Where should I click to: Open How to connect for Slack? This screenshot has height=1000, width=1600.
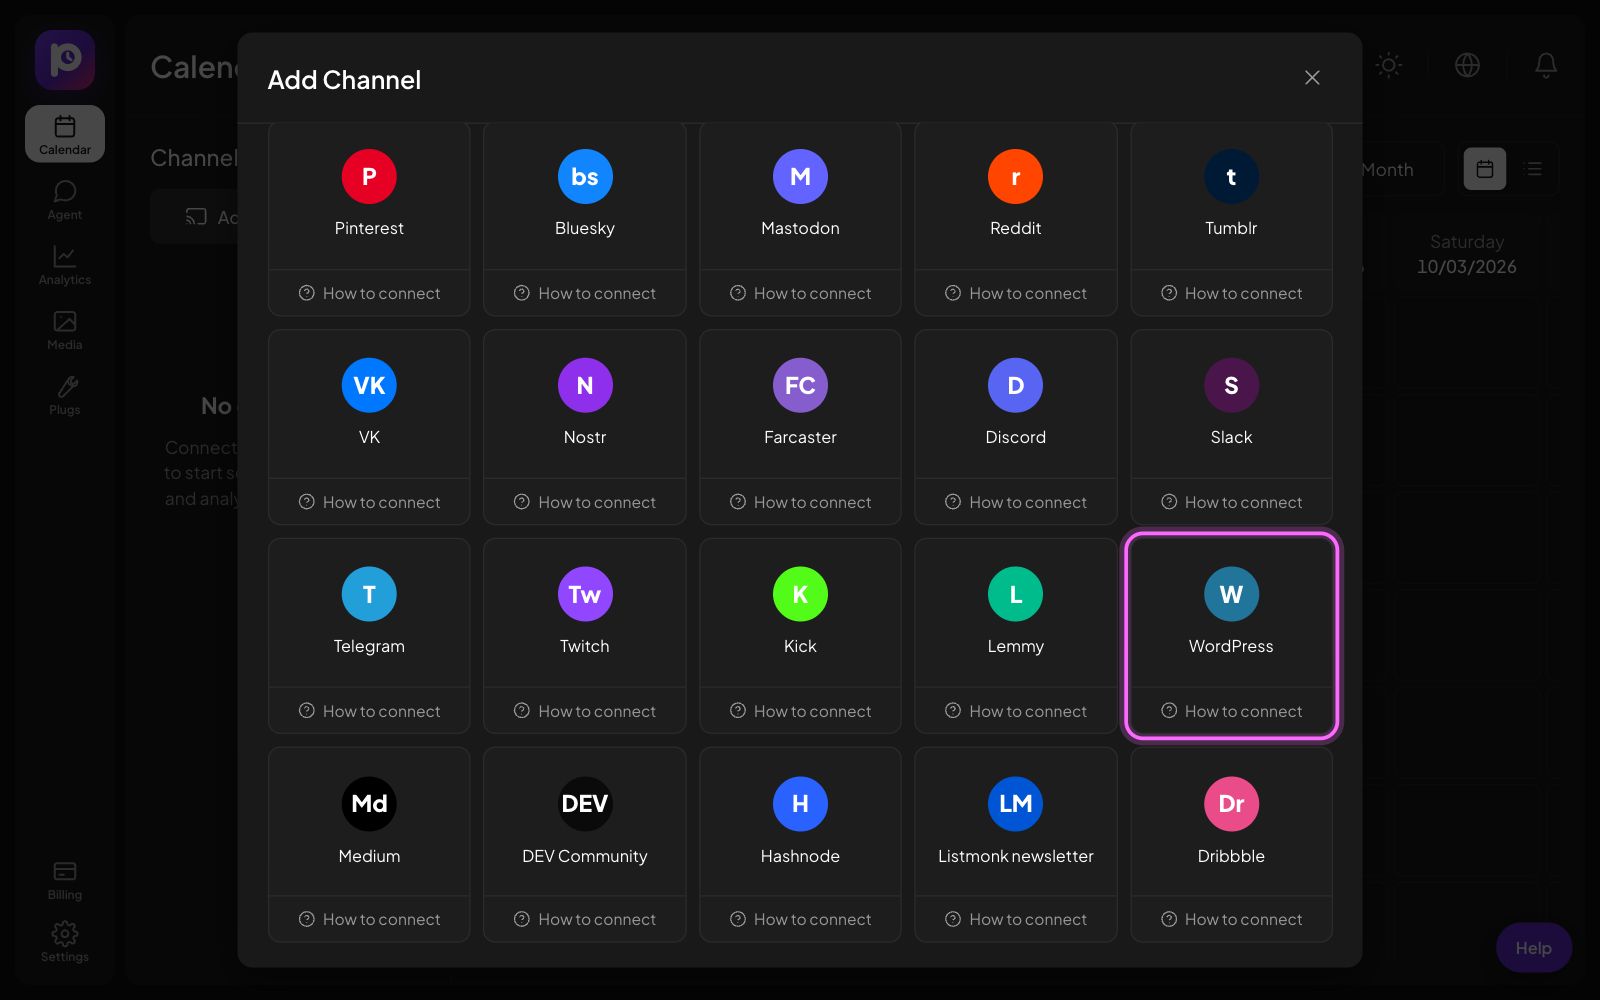click(1231, 502)
